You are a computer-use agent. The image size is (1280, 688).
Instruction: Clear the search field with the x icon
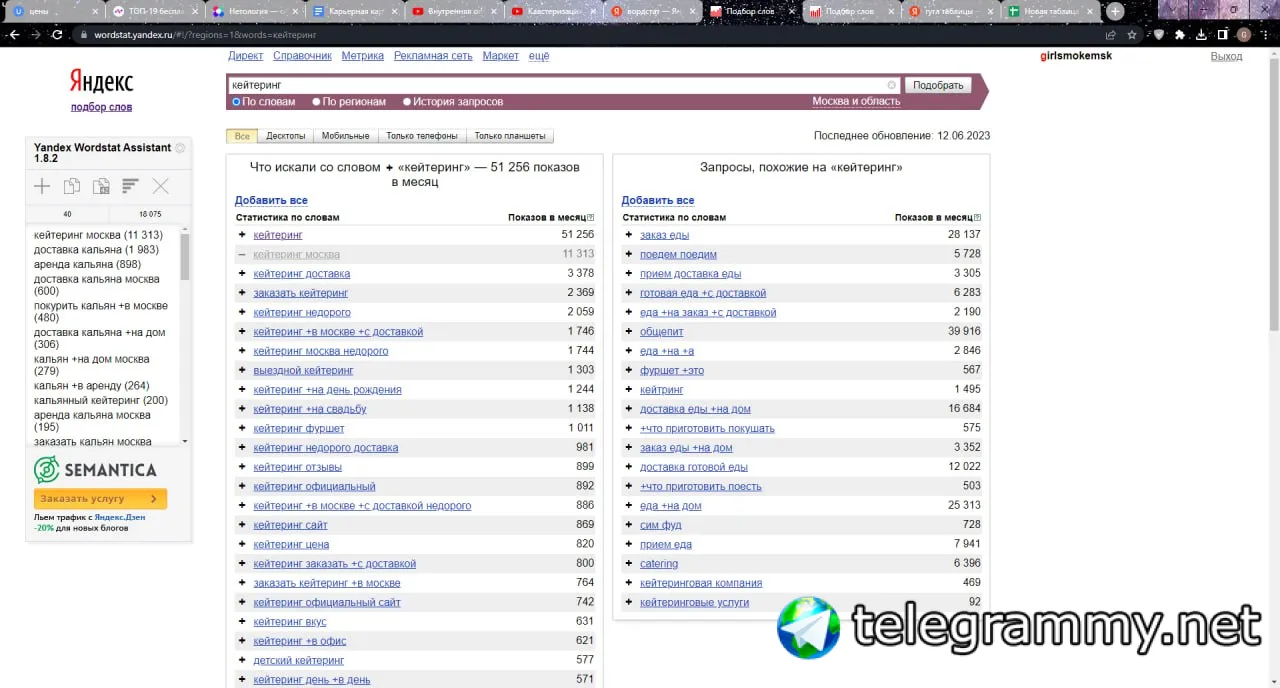point(892,85)
